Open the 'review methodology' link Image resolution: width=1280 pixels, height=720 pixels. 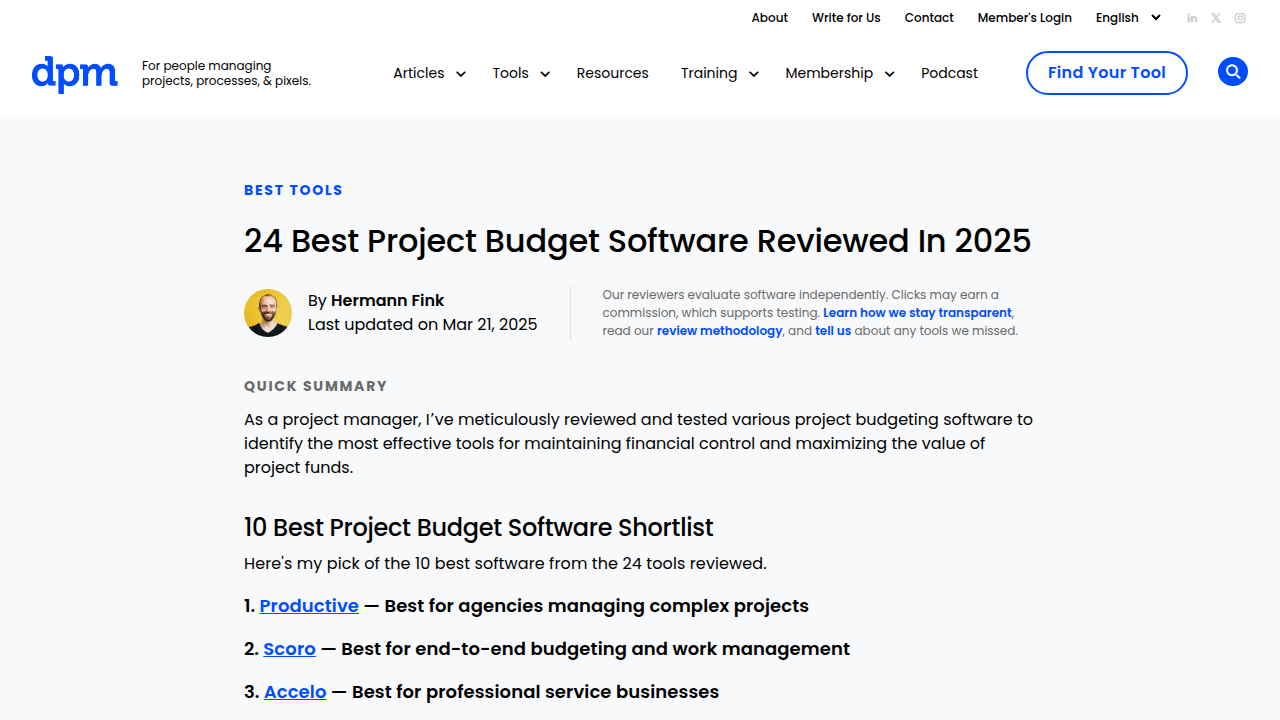coord(719,331)
